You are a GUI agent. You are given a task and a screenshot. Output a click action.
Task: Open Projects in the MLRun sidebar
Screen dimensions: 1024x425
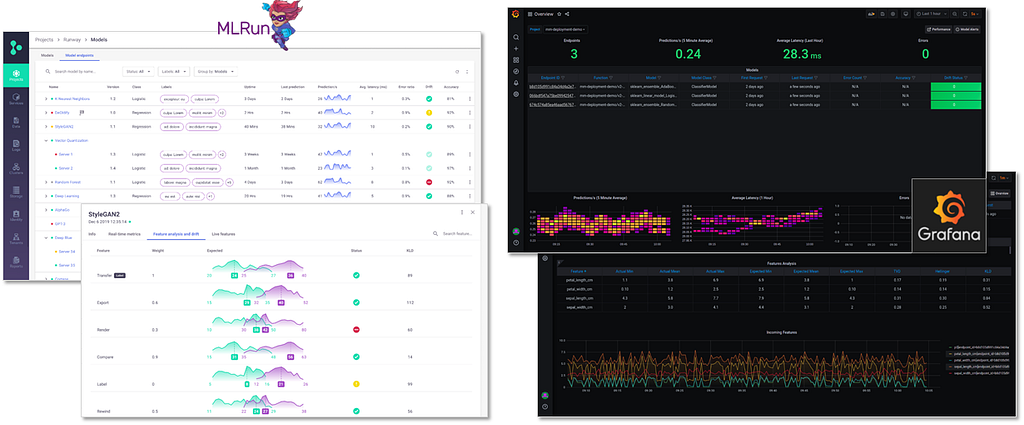(16, 76)
